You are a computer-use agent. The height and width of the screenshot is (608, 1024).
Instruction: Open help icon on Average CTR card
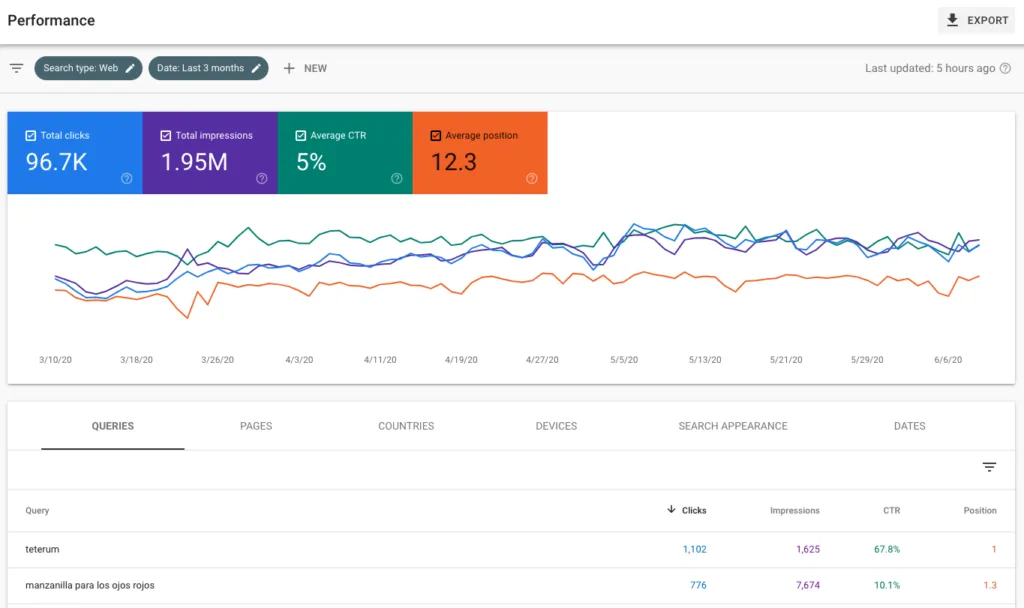(396, 178)
